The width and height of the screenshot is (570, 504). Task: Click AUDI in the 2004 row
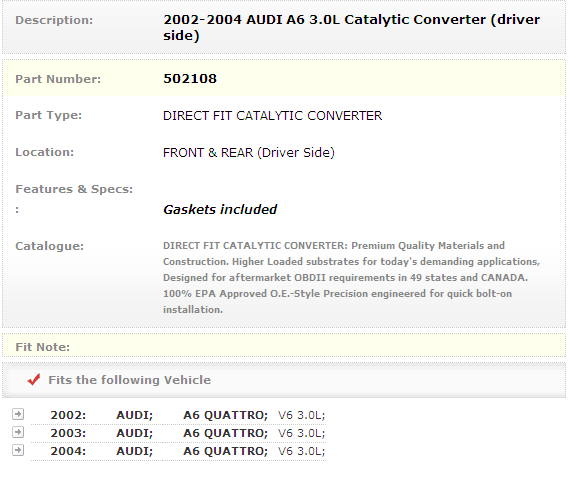tap(135, 451)
